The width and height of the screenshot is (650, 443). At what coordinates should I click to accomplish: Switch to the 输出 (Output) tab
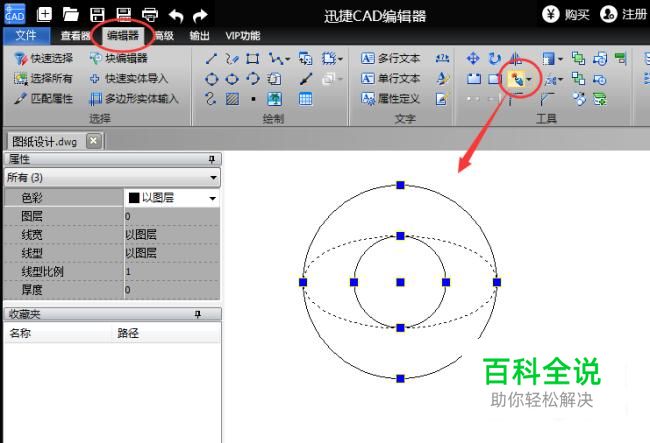tap(199, 36)
